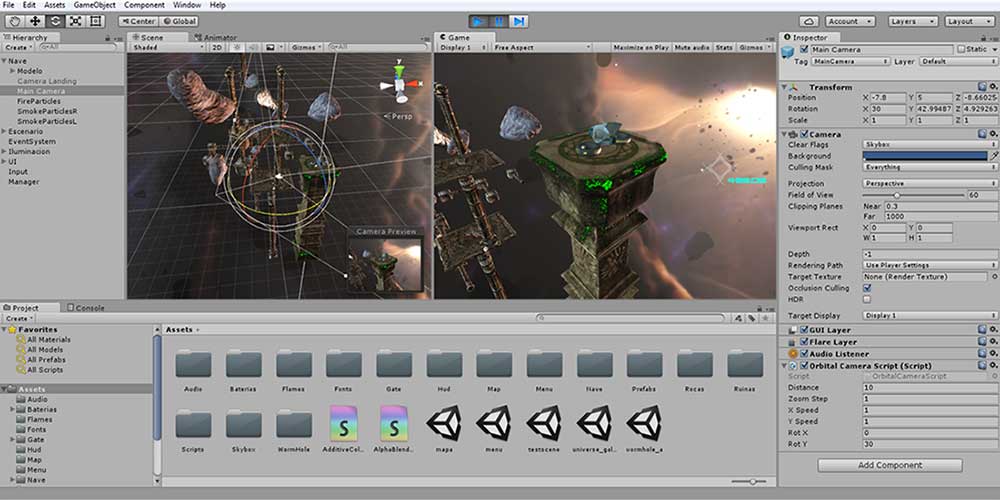
Task: Open Rendering Path dropdown
Action: [x=930, y=265]
